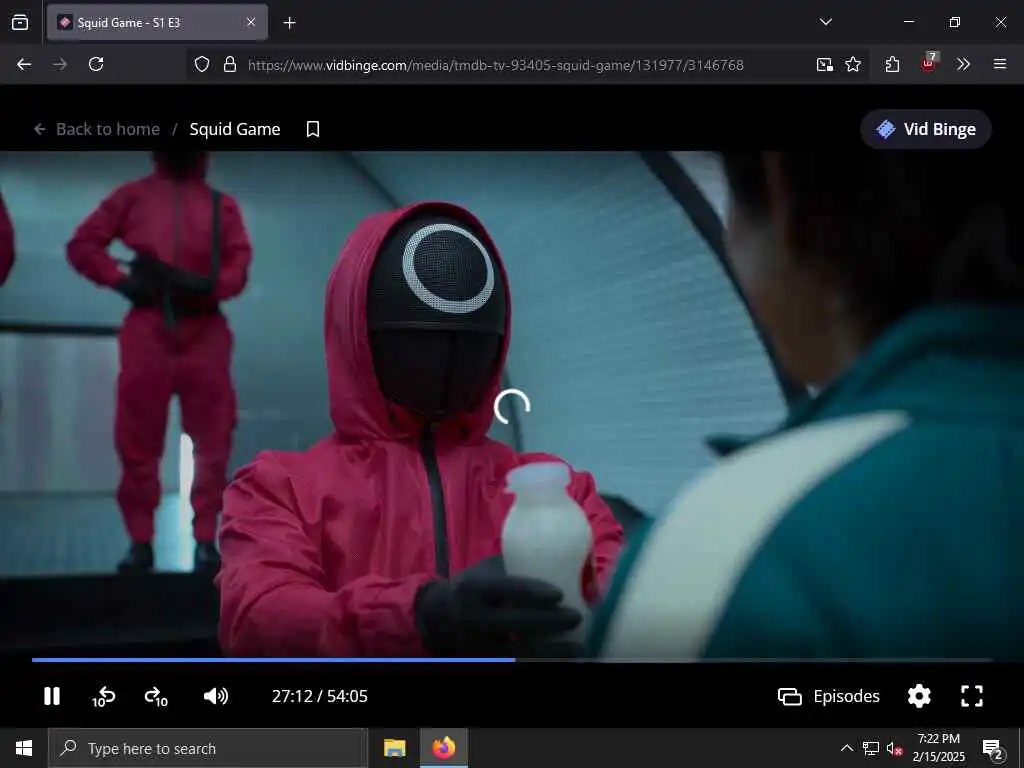1024x768 pixels.
Task: Enter fullscreen mode
Action: tap(972, 696)
